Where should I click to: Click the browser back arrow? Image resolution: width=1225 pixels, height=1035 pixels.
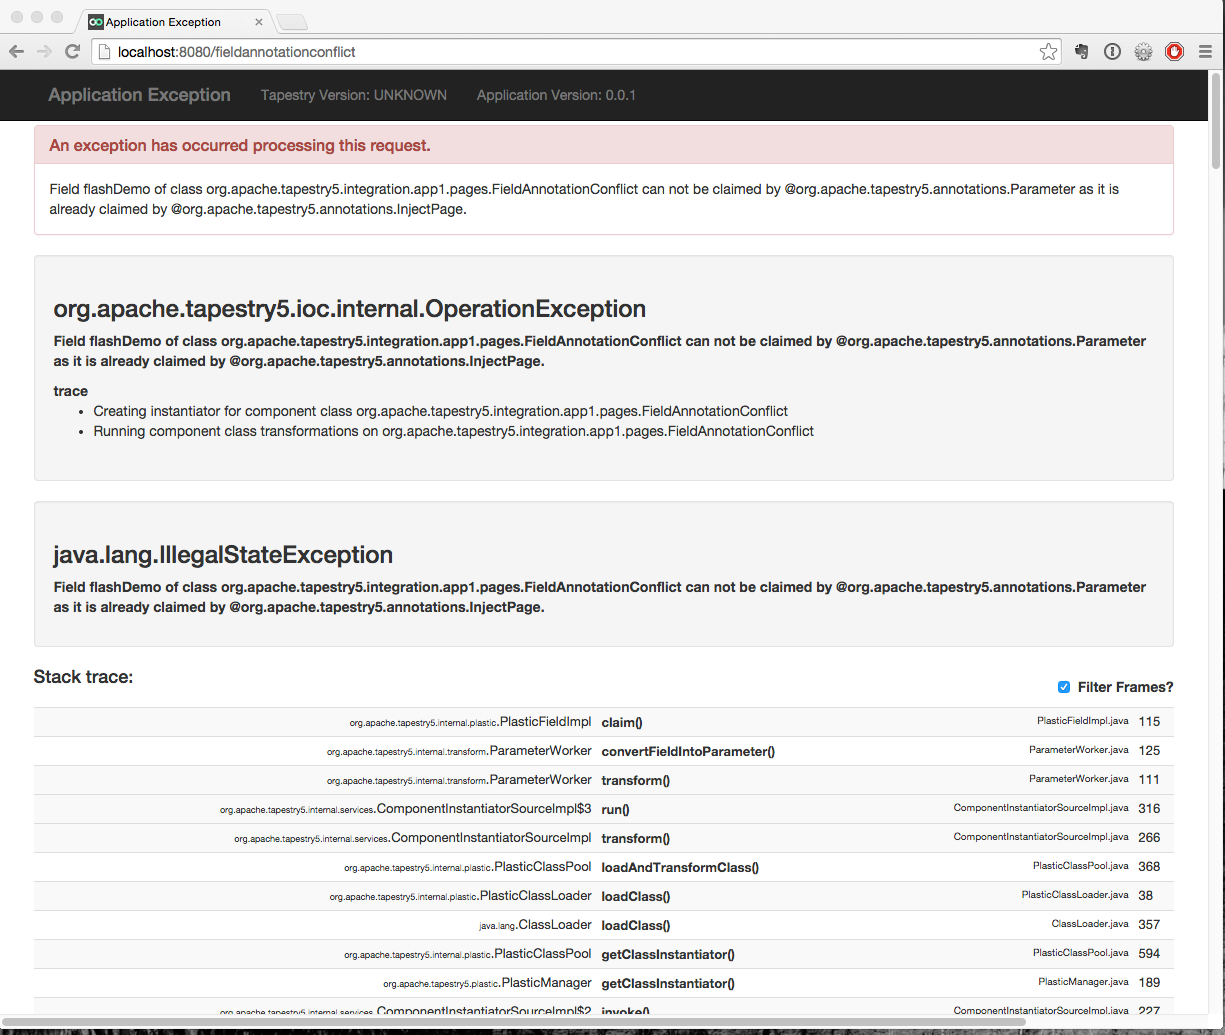pos(17,52)
